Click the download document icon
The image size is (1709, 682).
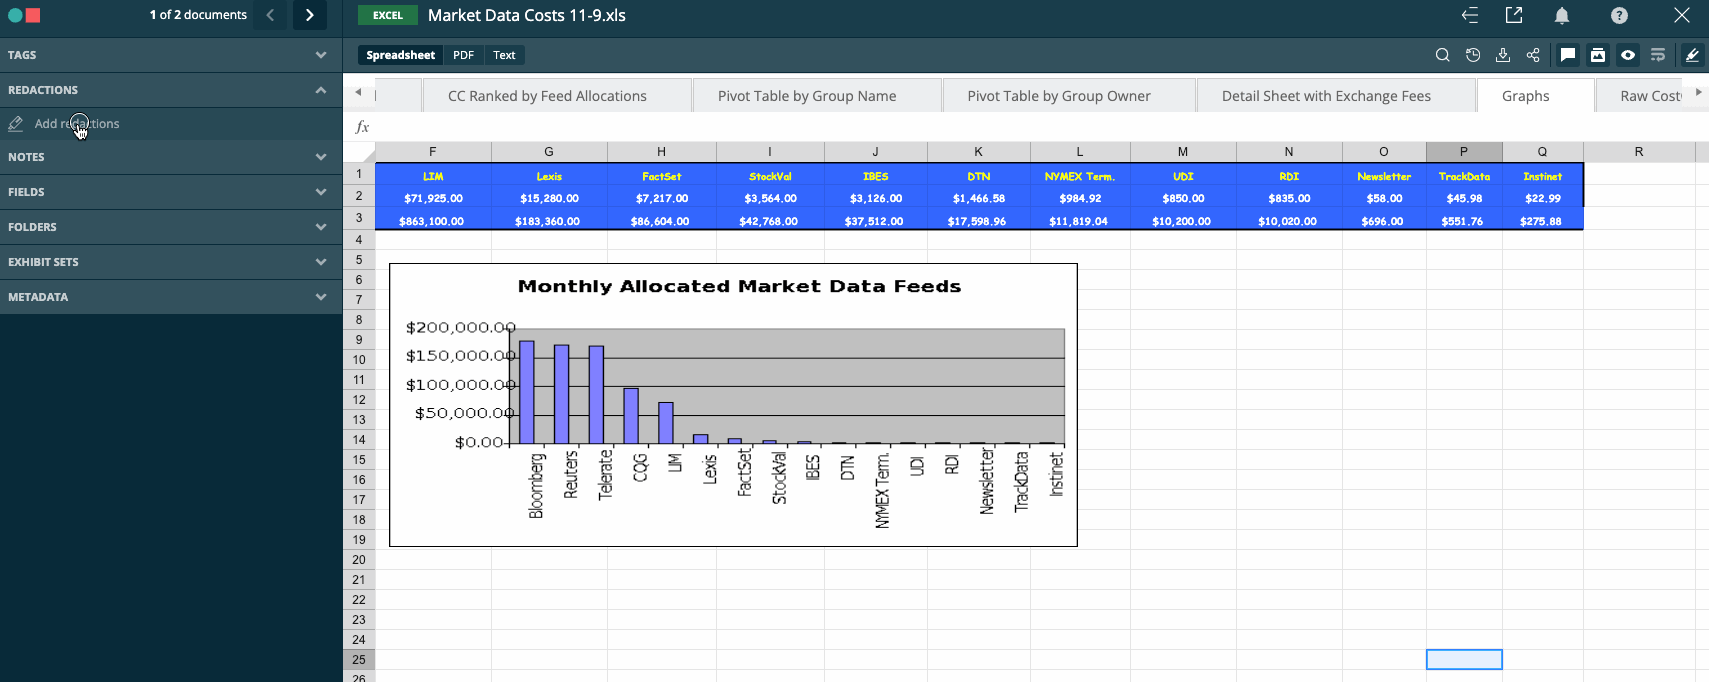(x=1503, y=55)
